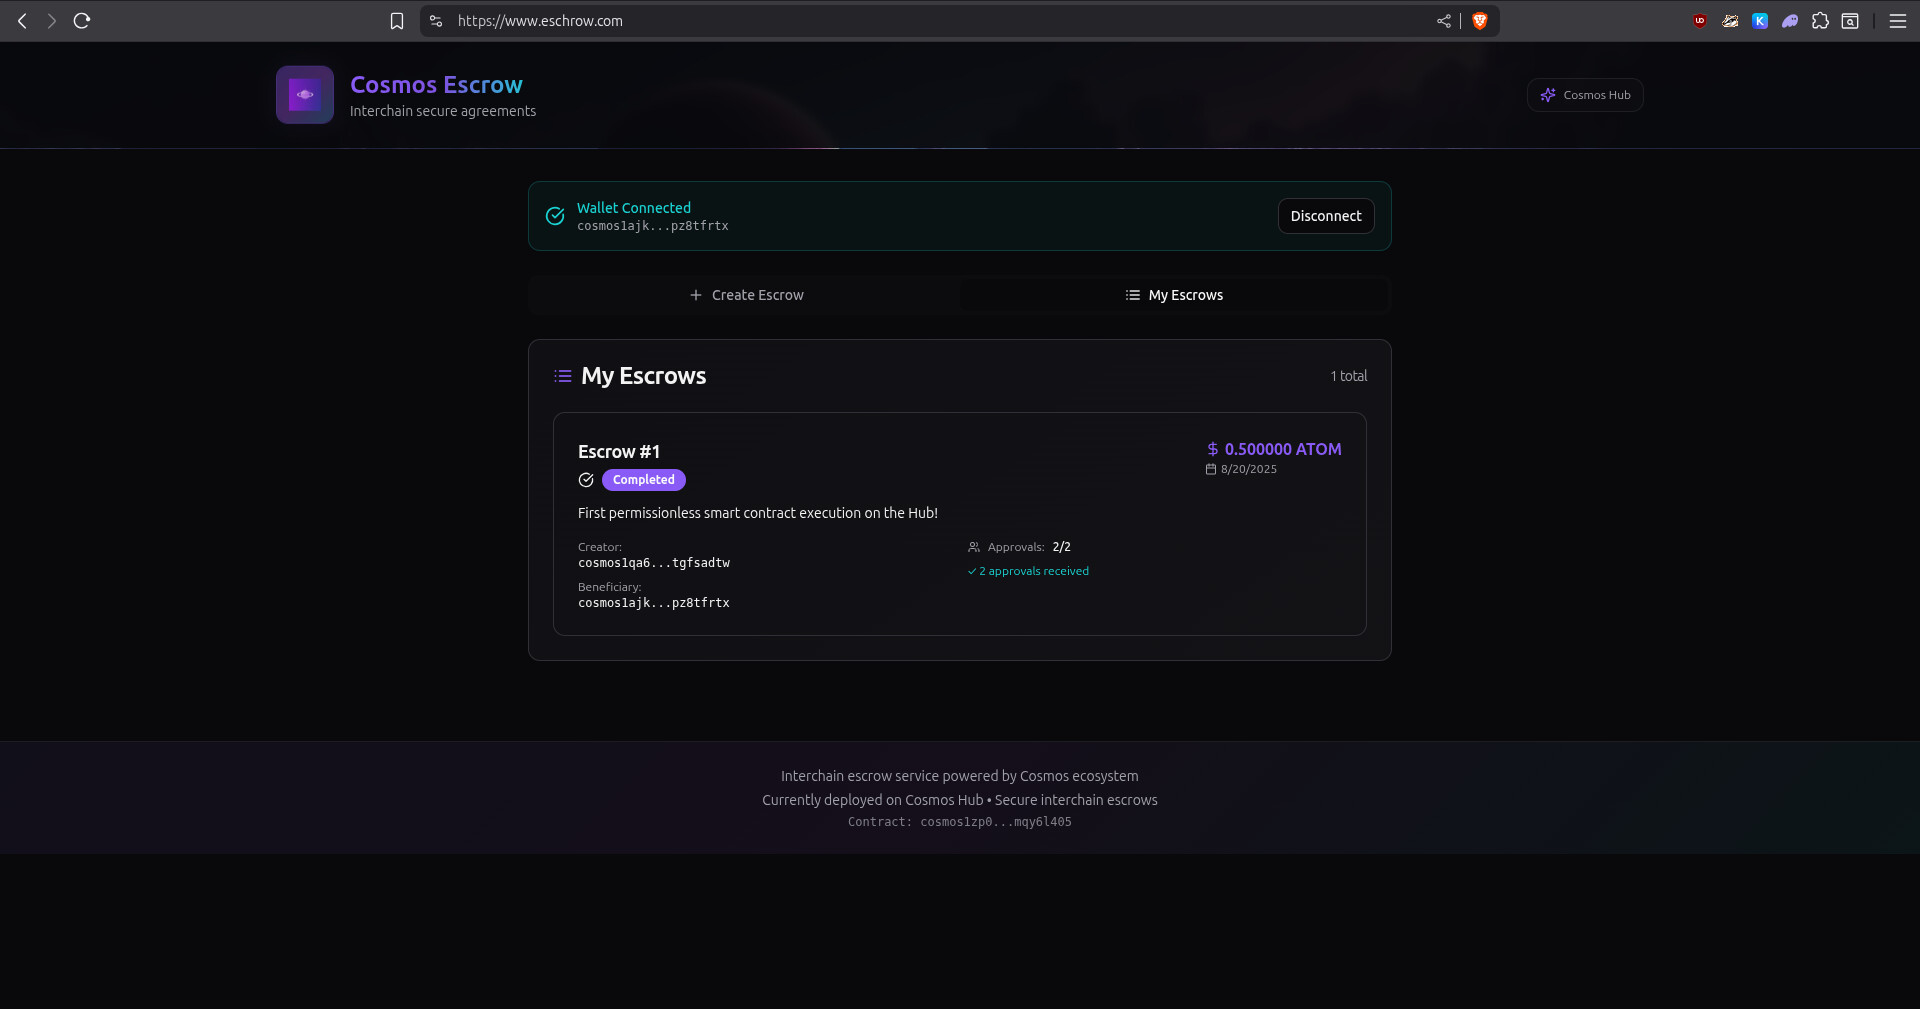This screenshot has width=1920, height=1009.
Task: Click the Cosmos Escrow title link
Action: pos(436,85)
